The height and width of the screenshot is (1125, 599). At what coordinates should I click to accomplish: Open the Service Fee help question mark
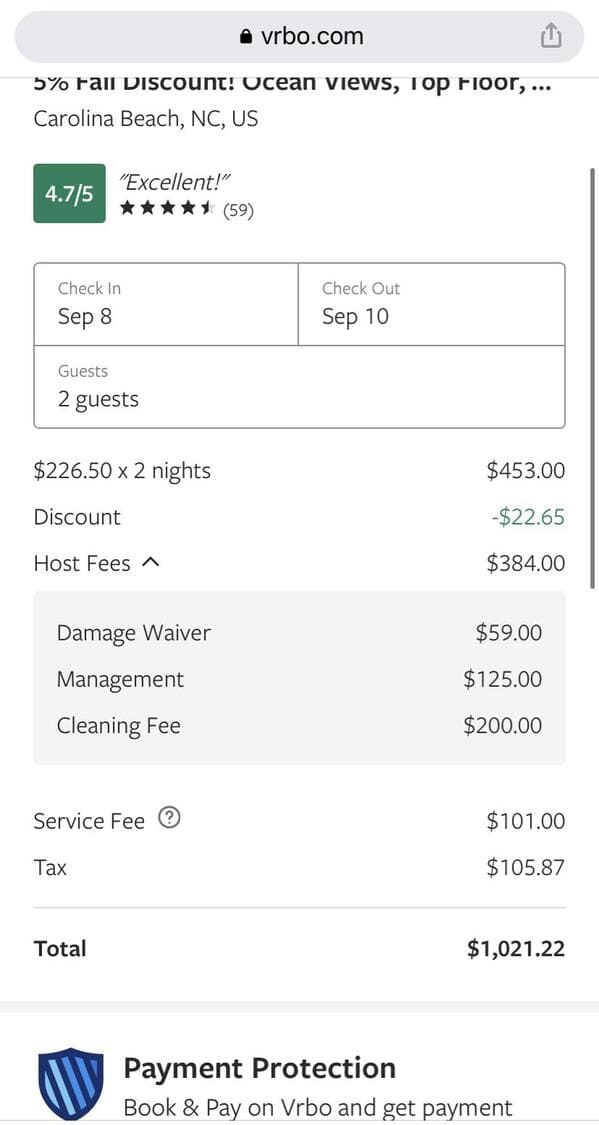click(x=169, y=818)
